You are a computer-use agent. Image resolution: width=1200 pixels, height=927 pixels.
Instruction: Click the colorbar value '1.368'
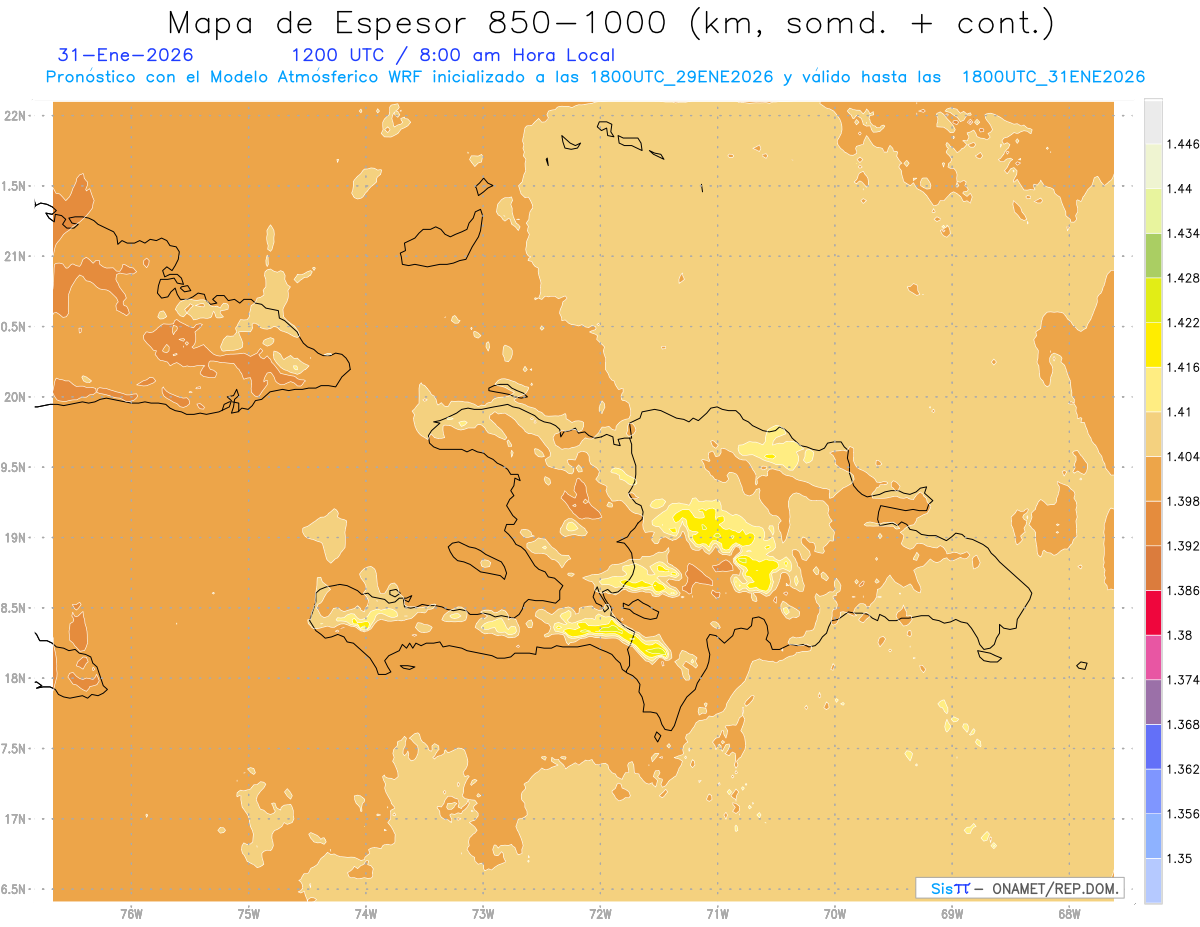click(1183, 724)
